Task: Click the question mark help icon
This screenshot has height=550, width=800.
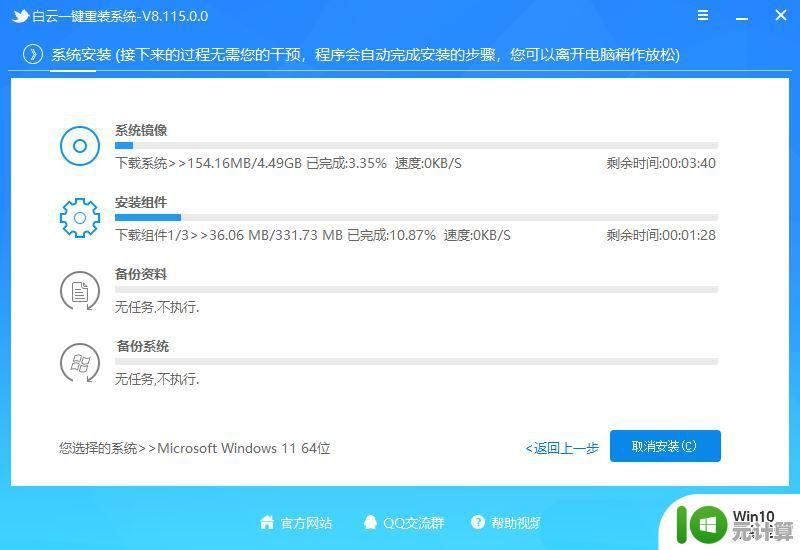Action: (x=477, y=522)
